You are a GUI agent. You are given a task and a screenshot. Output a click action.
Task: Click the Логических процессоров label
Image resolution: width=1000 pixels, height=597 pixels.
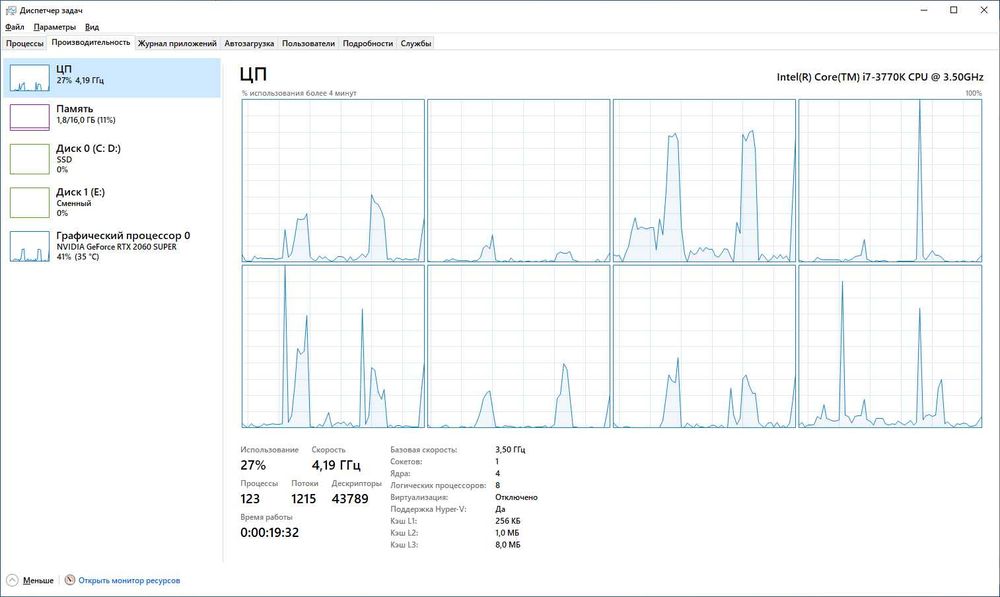coord(438,485)
